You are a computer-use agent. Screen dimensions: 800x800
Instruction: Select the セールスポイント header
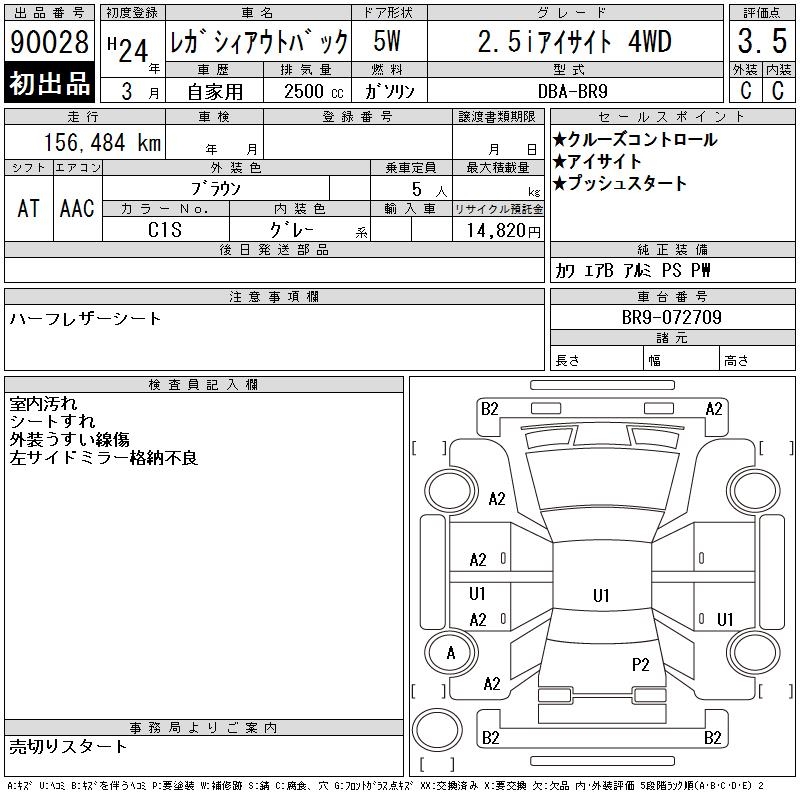(672, 117)
